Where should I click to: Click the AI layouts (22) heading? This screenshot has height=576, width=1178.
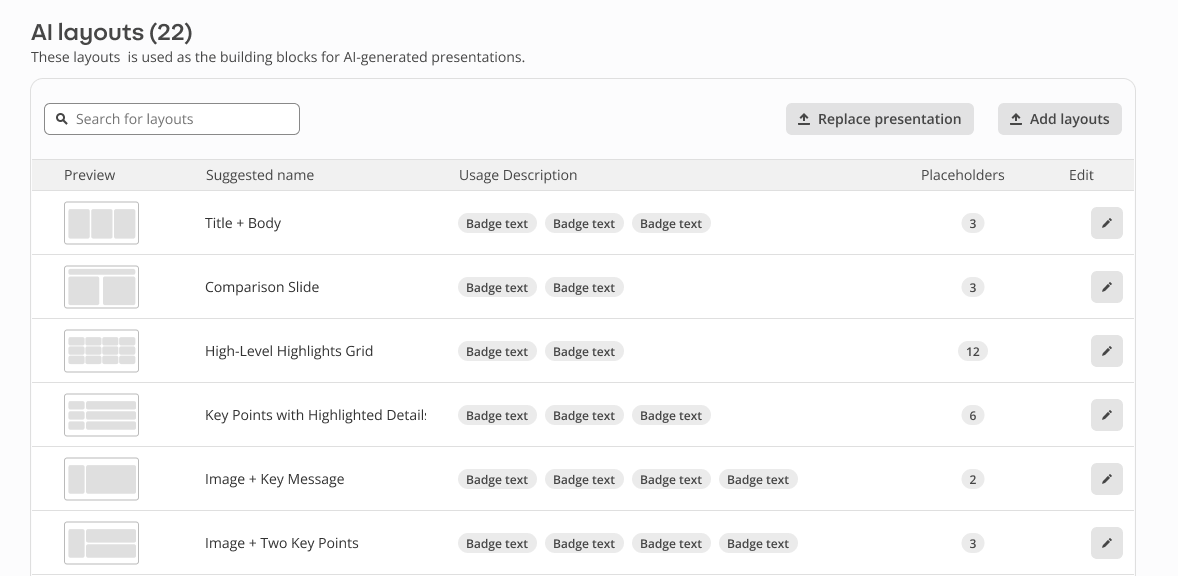tap(111, 32)
